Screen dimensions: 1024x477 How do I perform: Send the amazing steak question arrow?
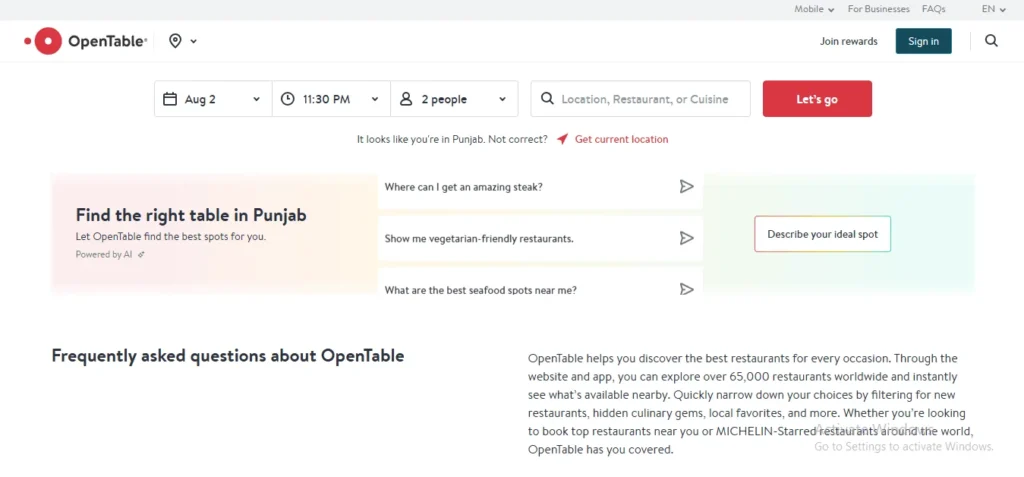click(686, 187)
